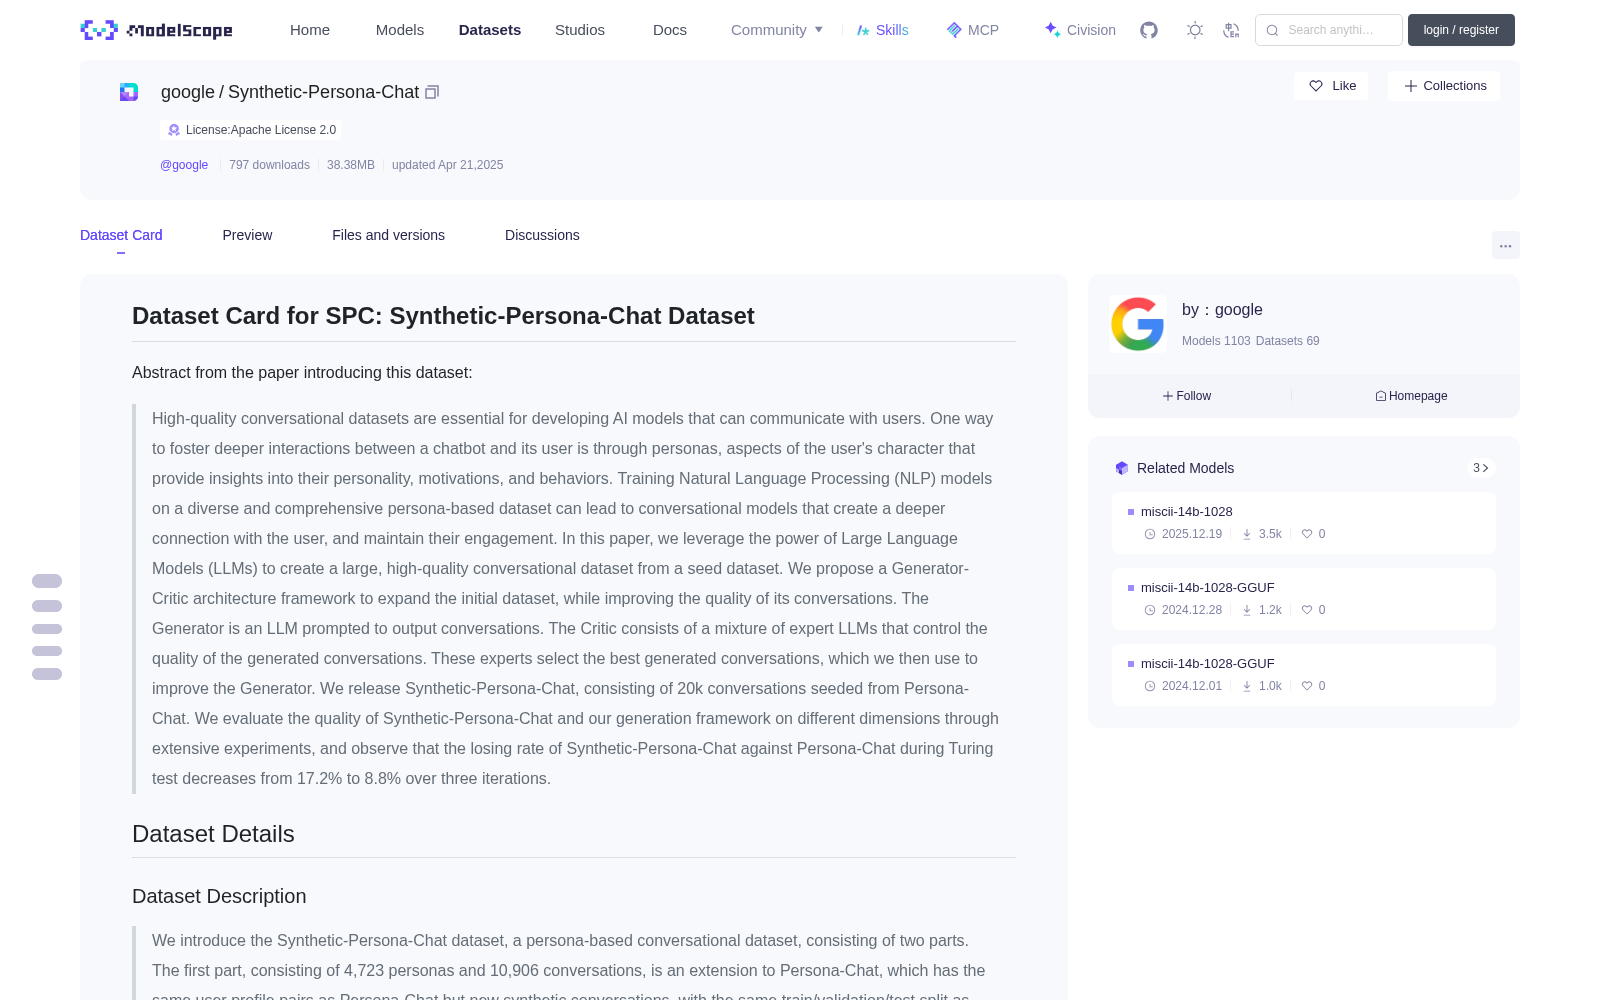The height and width of the screenshot is (1000, 1600).
Task: Open the GitHub icon link
Action: click(x=1149, y=30)
